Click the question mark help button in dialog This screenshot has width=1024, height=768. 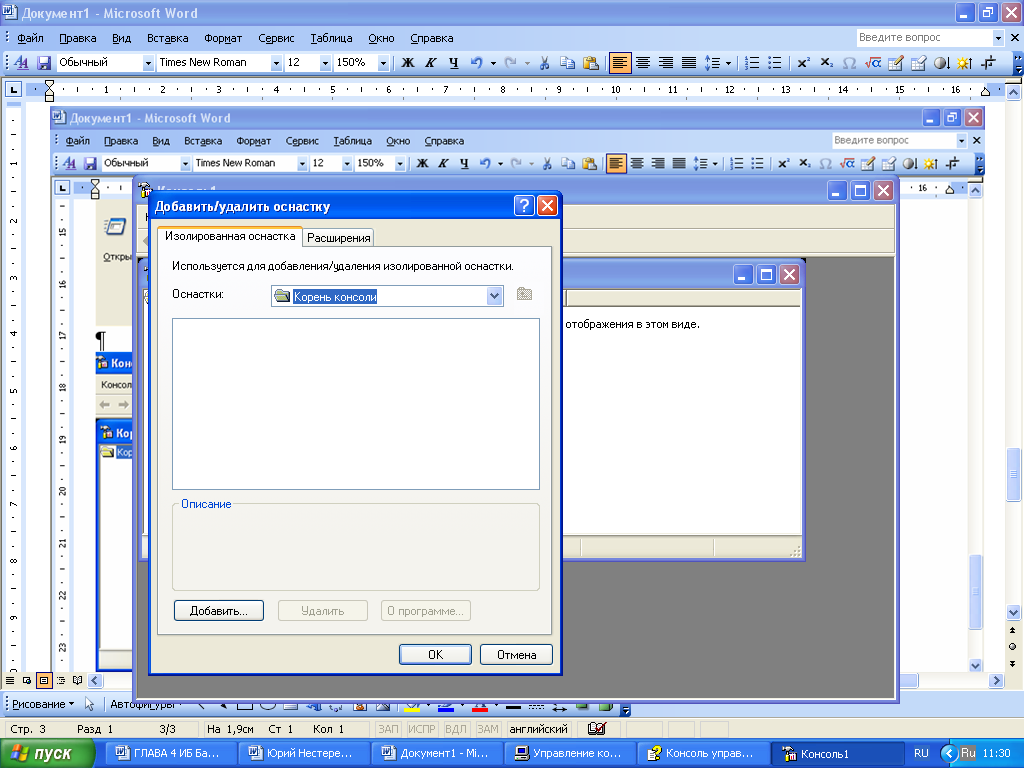pos(524,206)
